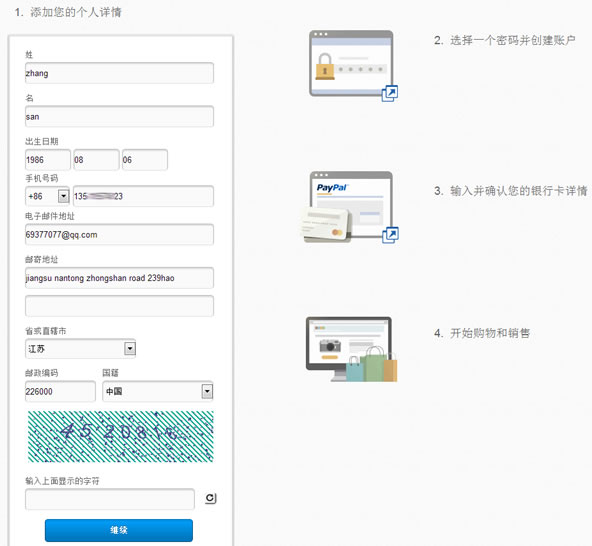
Task: Select the birth month field 08
Action: [96, 160]
